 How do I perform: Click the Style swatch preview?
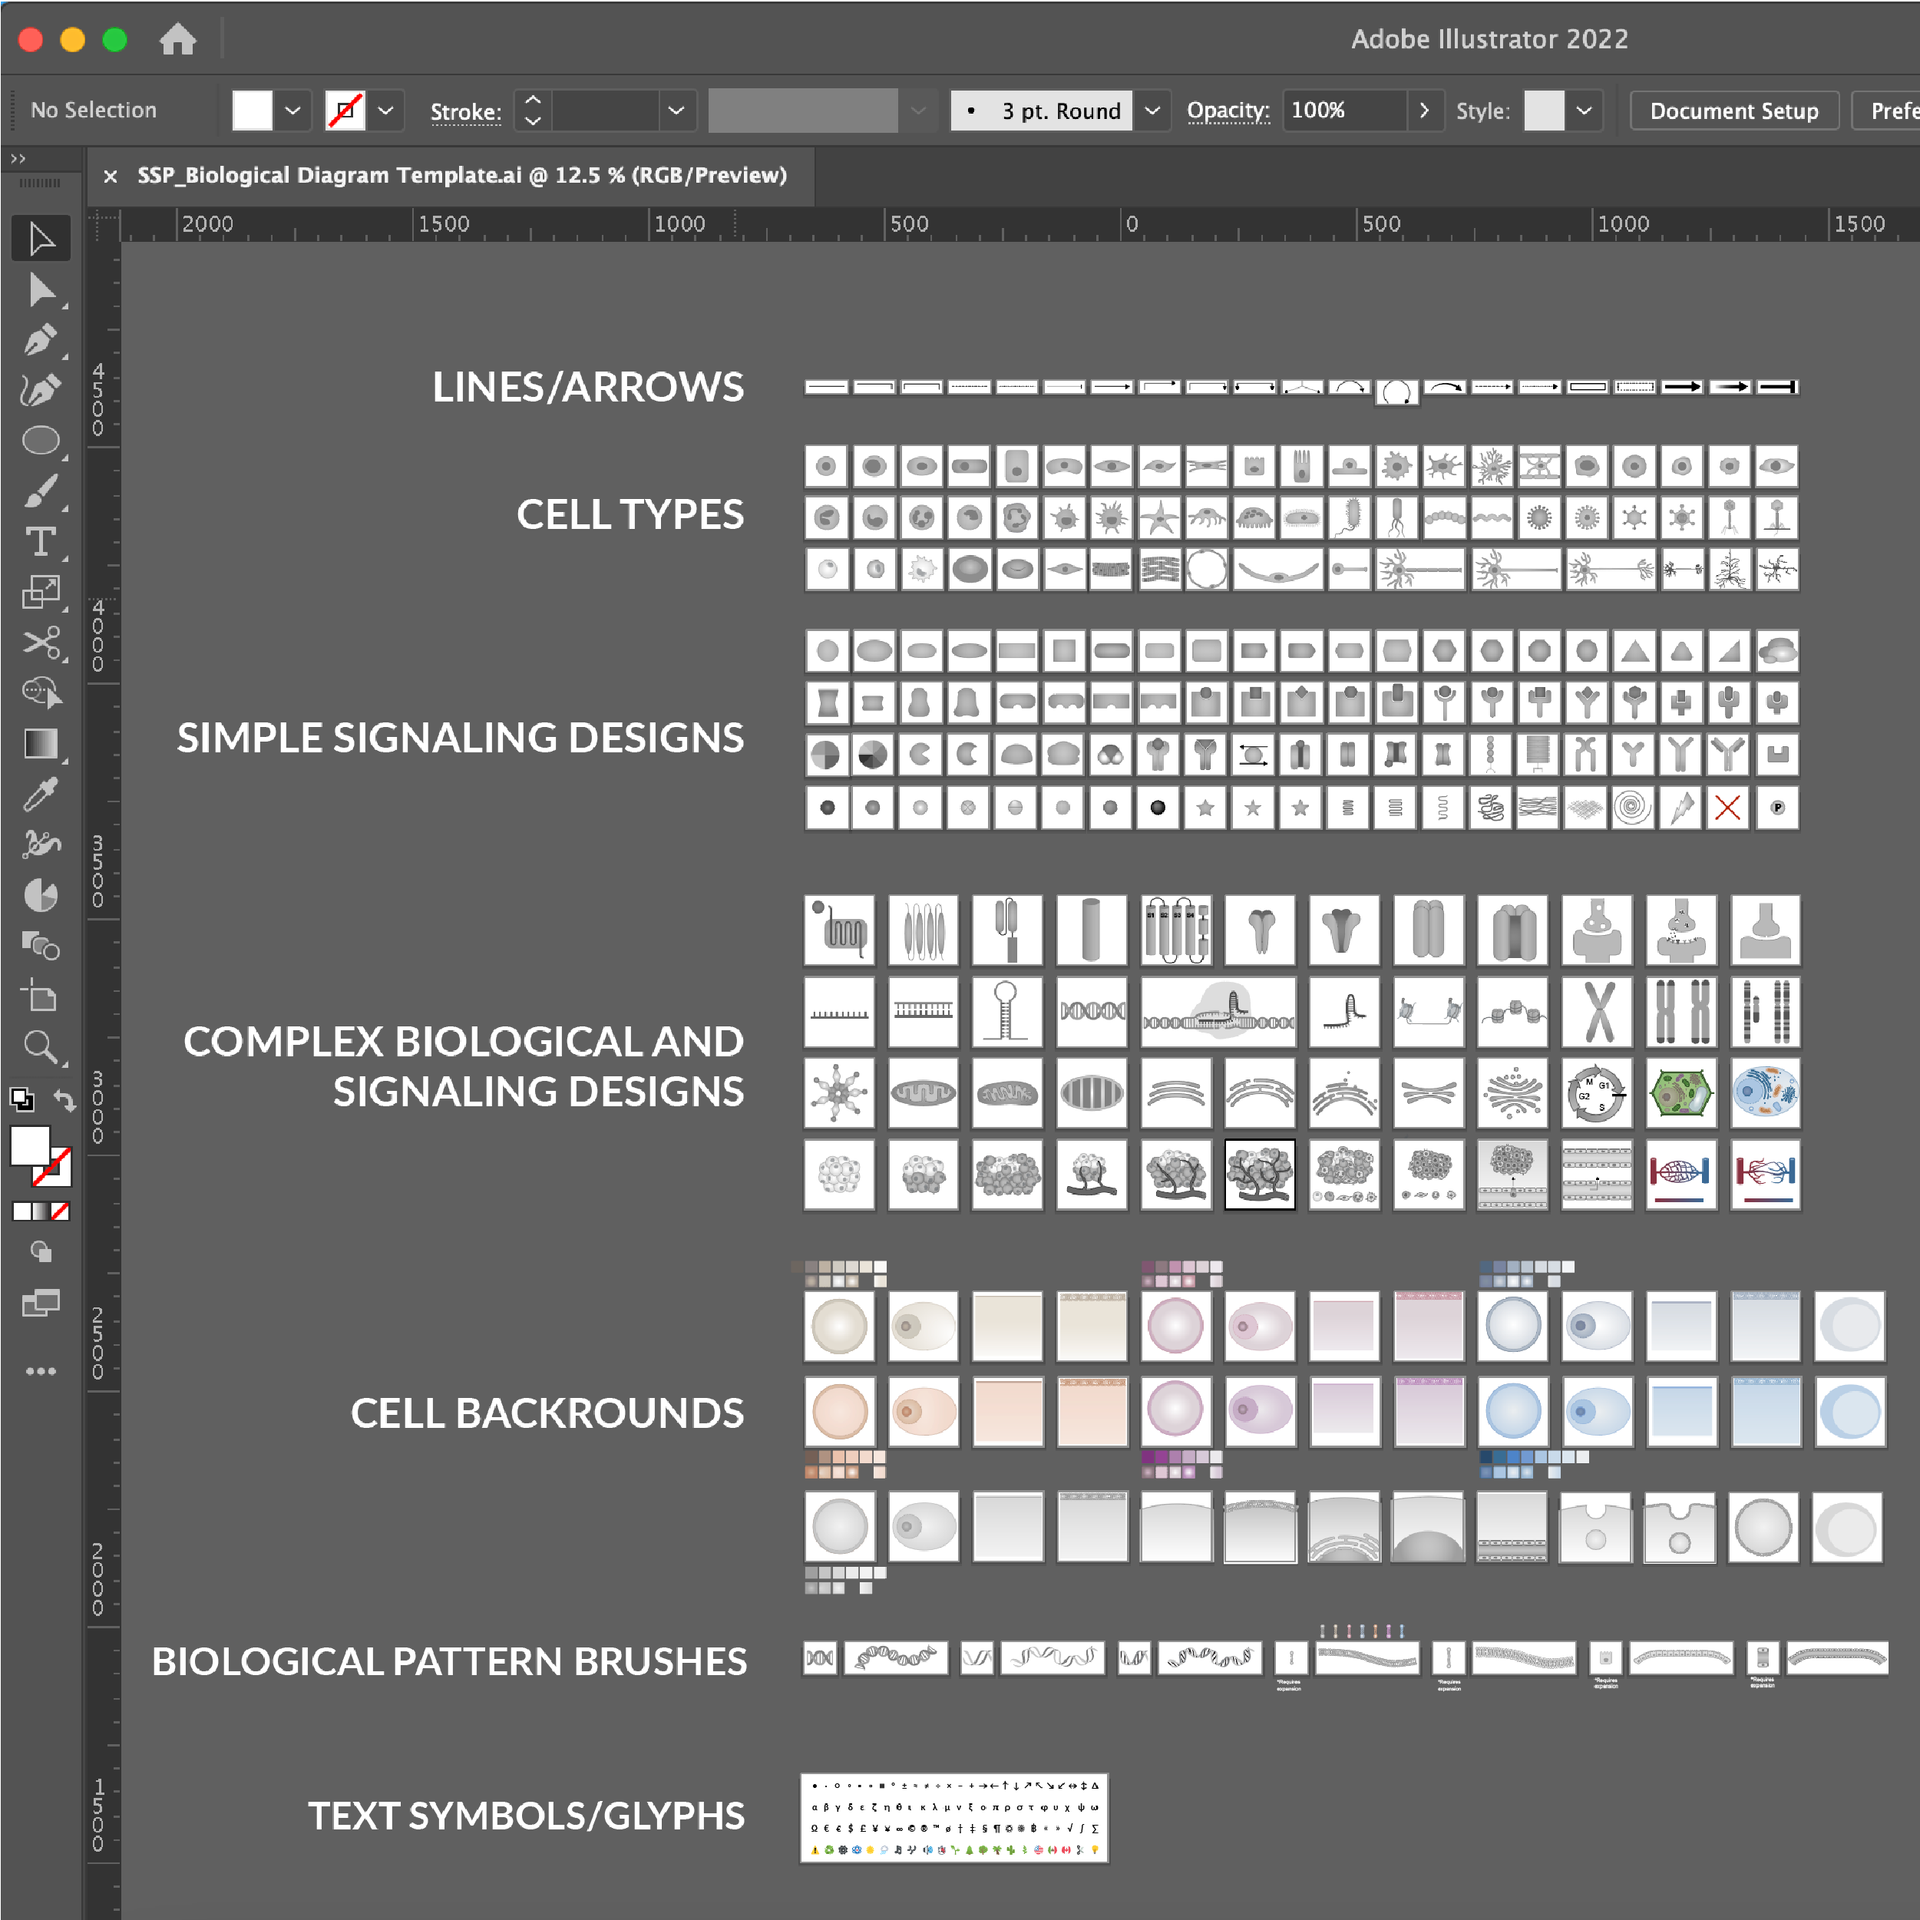point(1544,111)
